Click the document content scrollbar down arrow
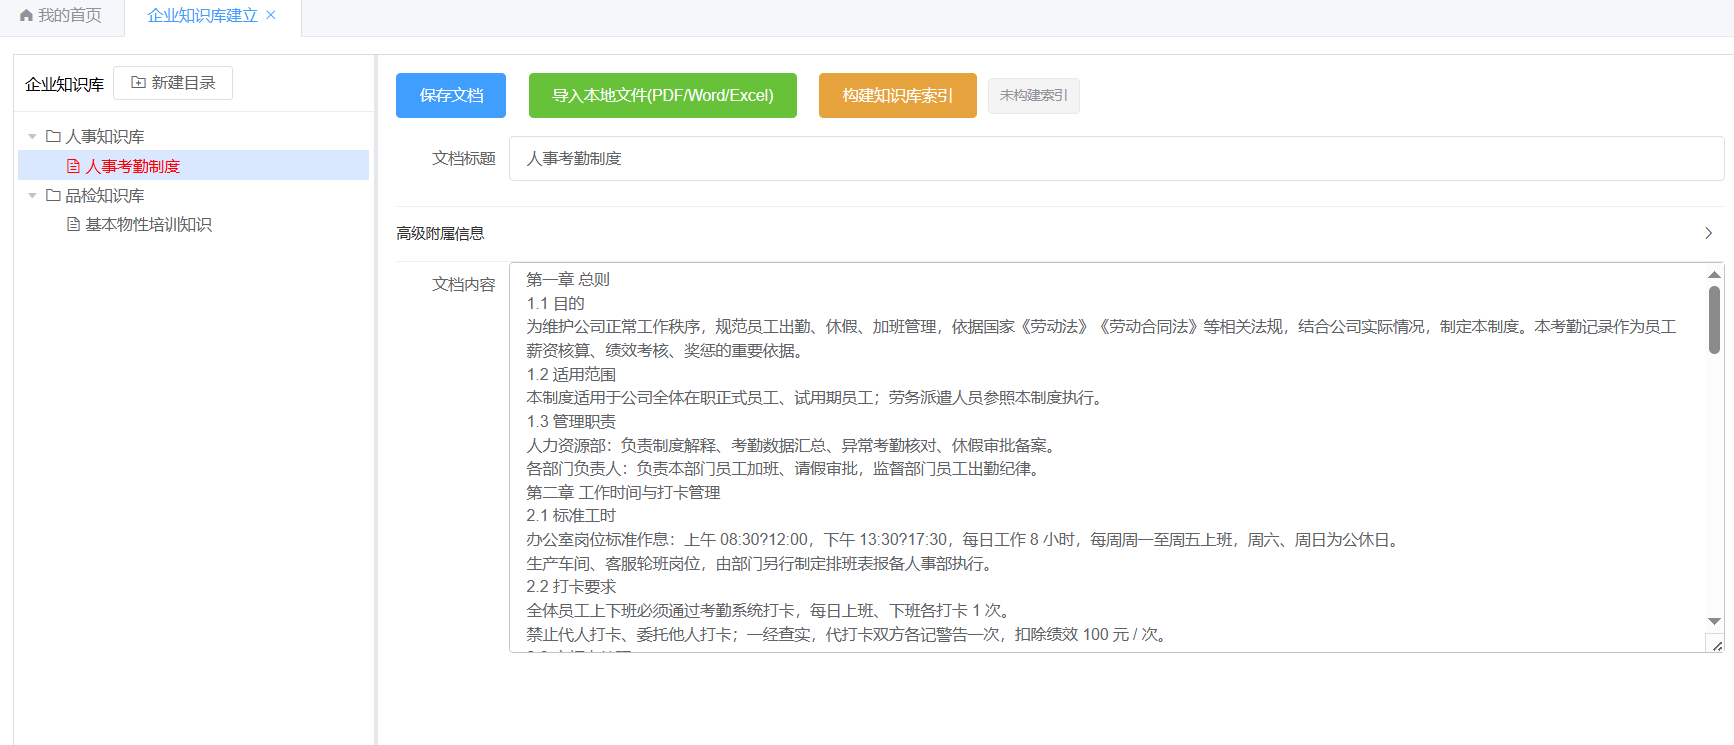Image resolution: width=1734 pixels, height=745 pixels. click(x=1715, y=622)
